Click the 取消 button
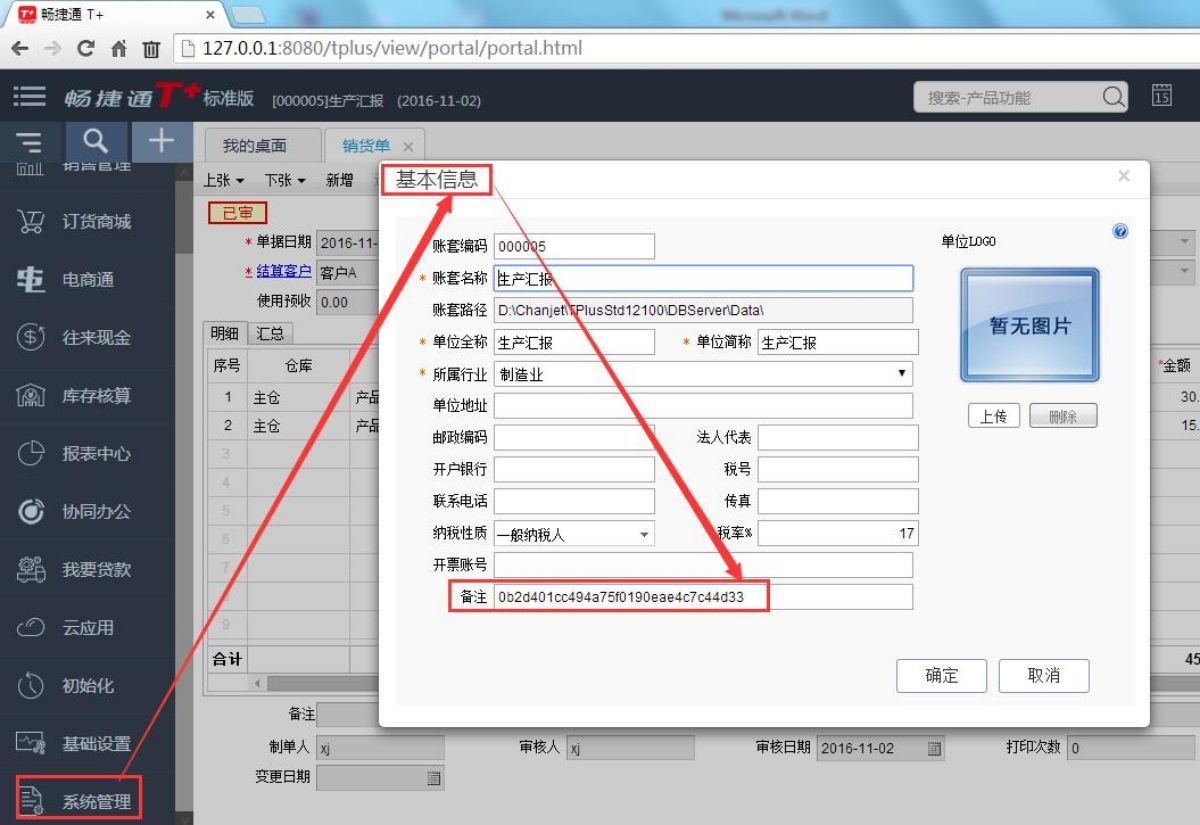This screenshot has width=1200, height=825. [x=1044, y=676]
